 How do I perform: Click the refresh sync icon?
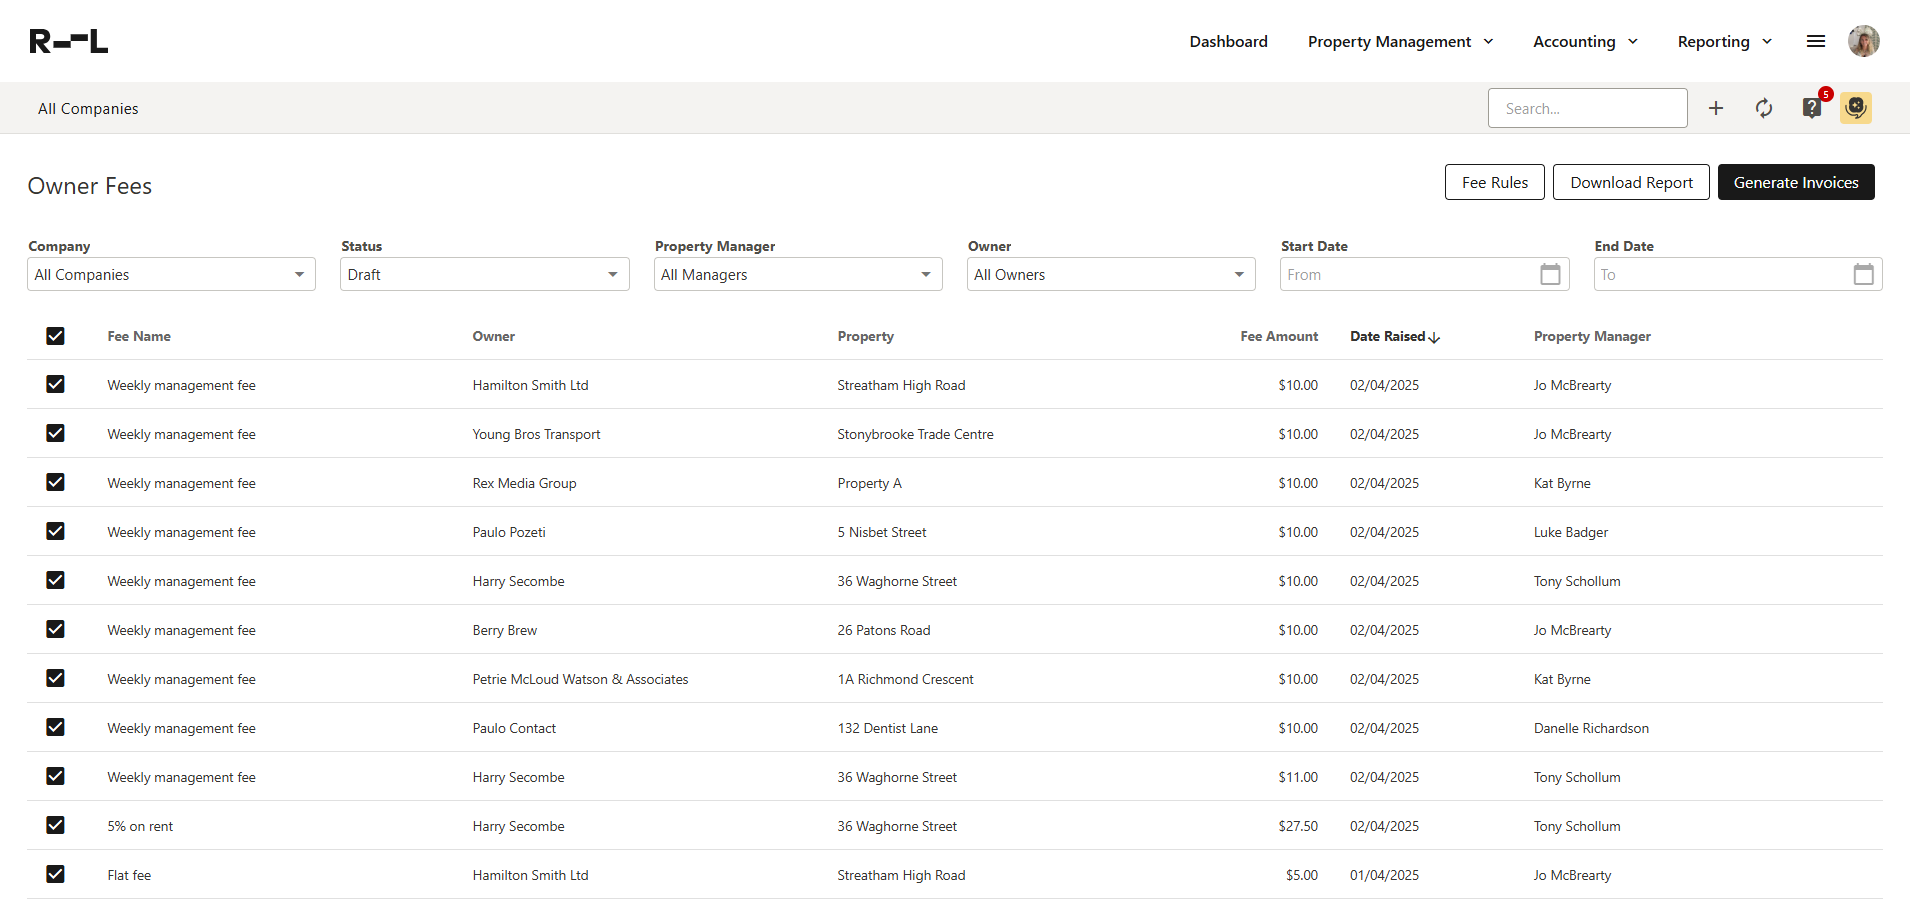coord(1764,108)
